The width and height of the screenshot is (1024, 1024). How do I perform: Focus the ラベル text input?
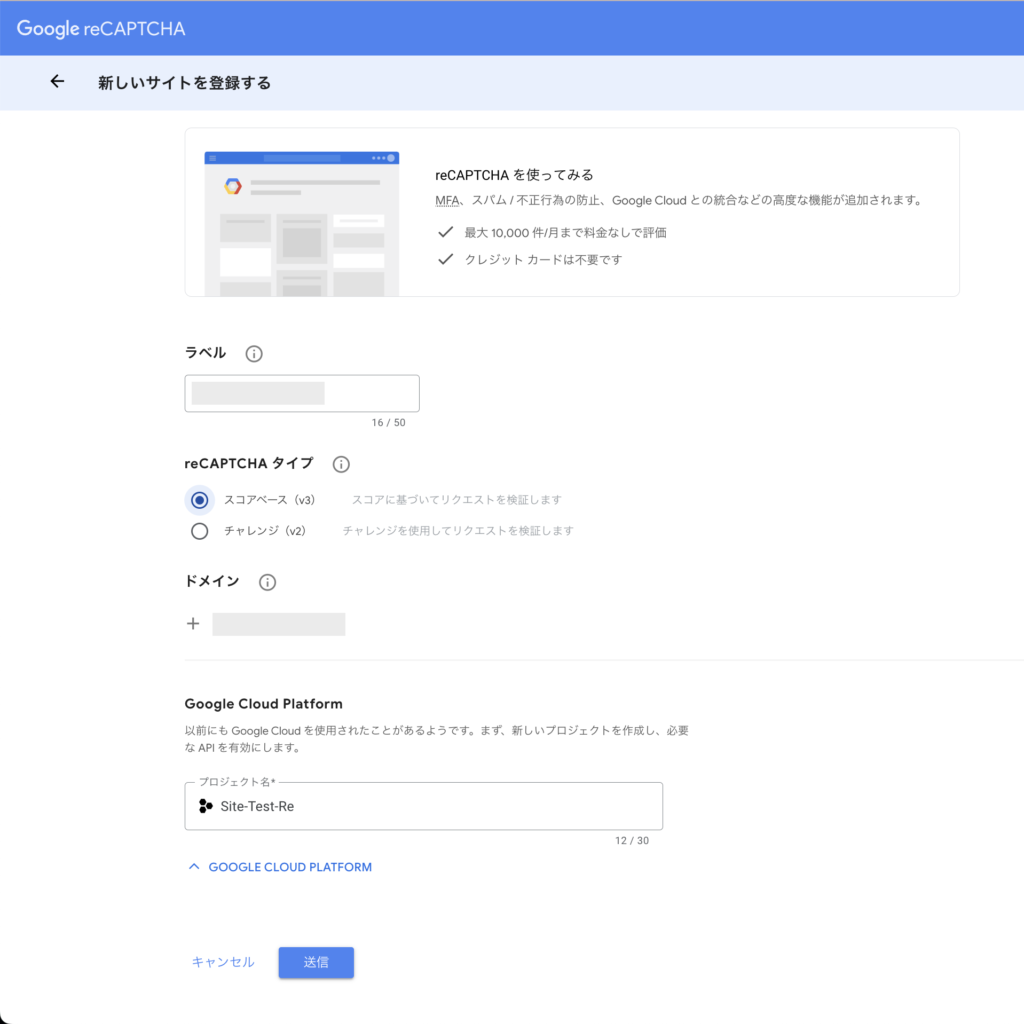point(302,393)
